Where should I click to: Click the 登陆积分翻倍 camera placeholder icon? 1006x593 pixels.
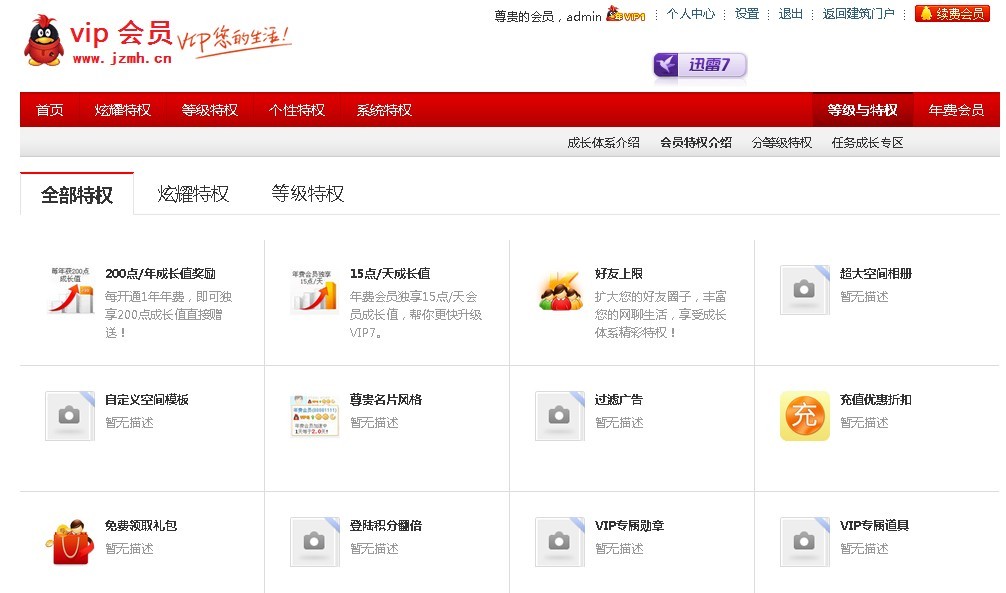[x=314, y=542]
